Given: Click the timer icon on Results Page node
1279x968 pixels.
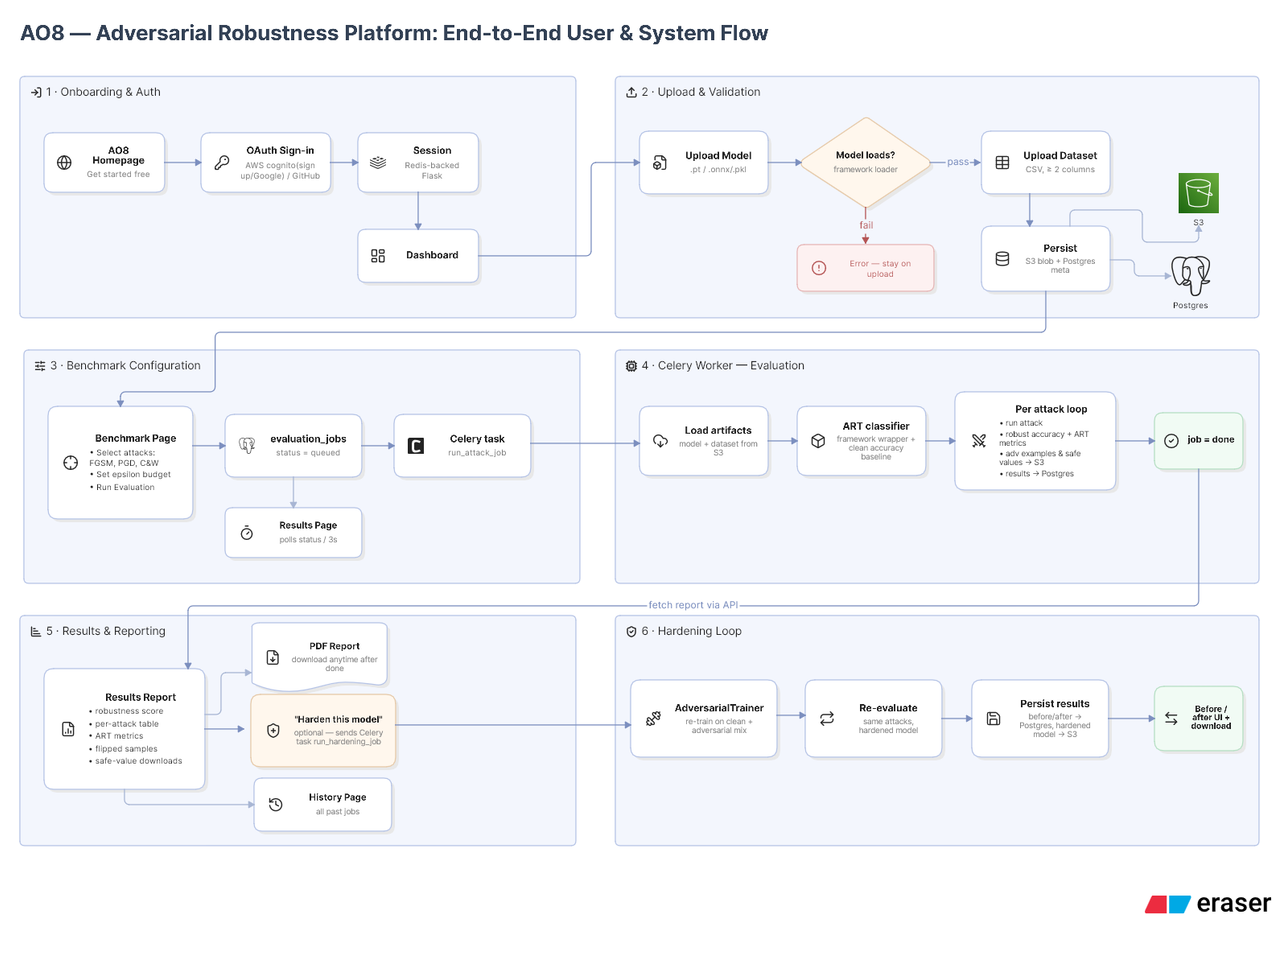Looking at the screenshot, I should pos(247,533).
